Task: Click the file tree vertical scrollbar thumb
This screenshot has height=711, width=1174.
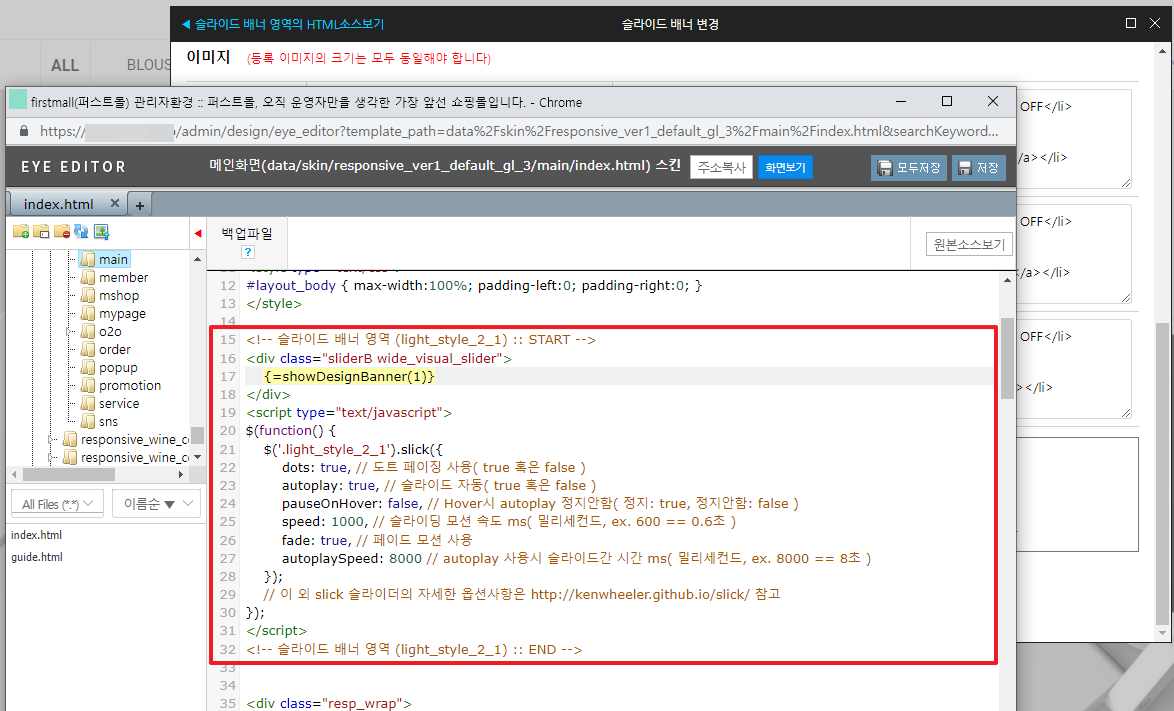Action: (x=198, y=435)
